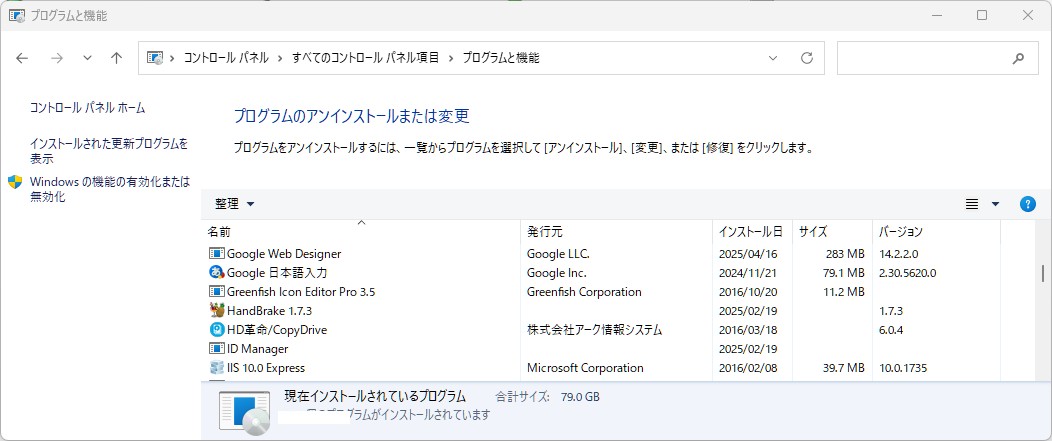Click size 283 MB cell
Image resolution: width=1052 pixels, height=441 pixels.
(x=845, y=254)
